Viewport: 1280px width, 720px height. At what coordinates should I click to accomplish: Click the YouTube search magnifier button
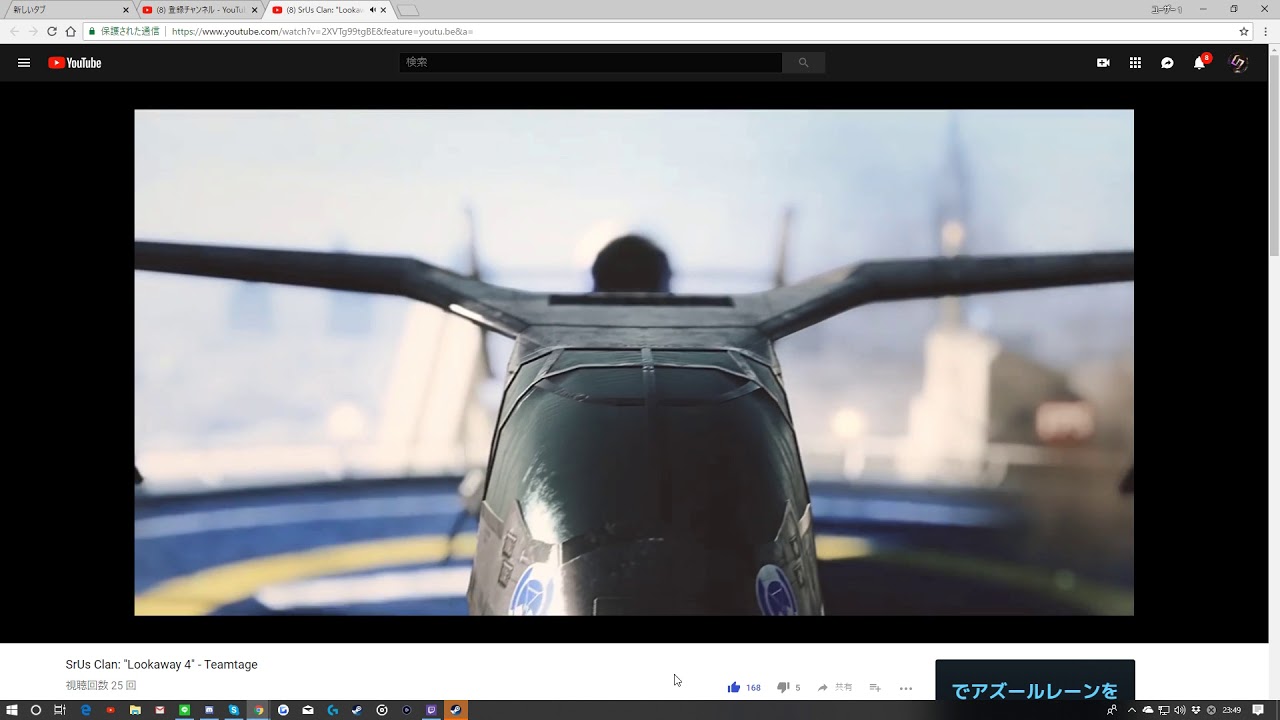(x=803, y=62)
